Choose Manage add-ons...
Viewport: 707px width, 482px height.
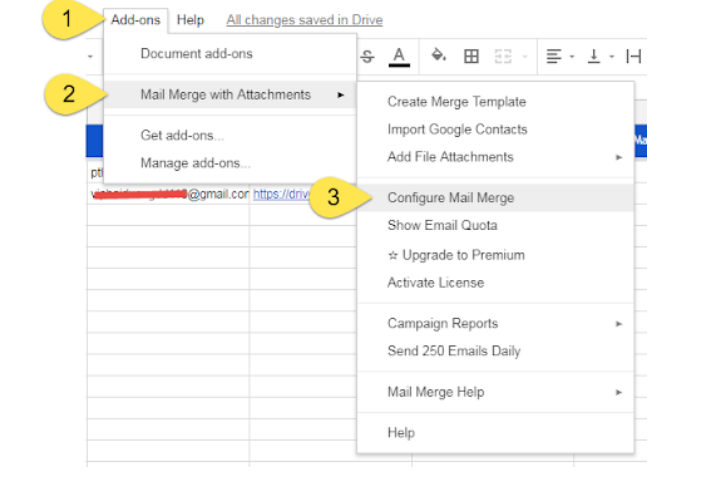tap(230, 163)
